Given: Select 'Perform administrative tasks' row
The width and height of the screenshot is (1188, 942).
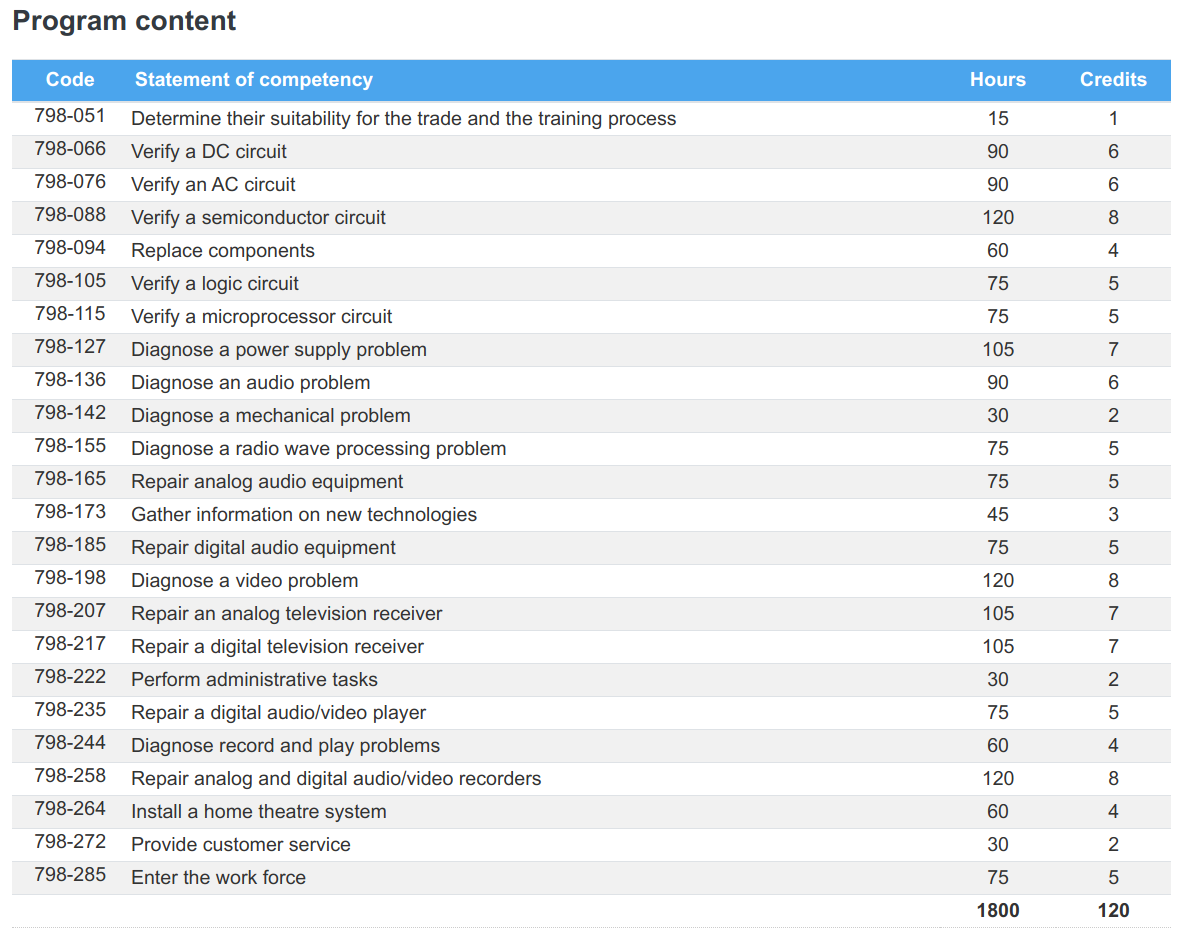Looking at the screenshot, I should coord(254,680).
